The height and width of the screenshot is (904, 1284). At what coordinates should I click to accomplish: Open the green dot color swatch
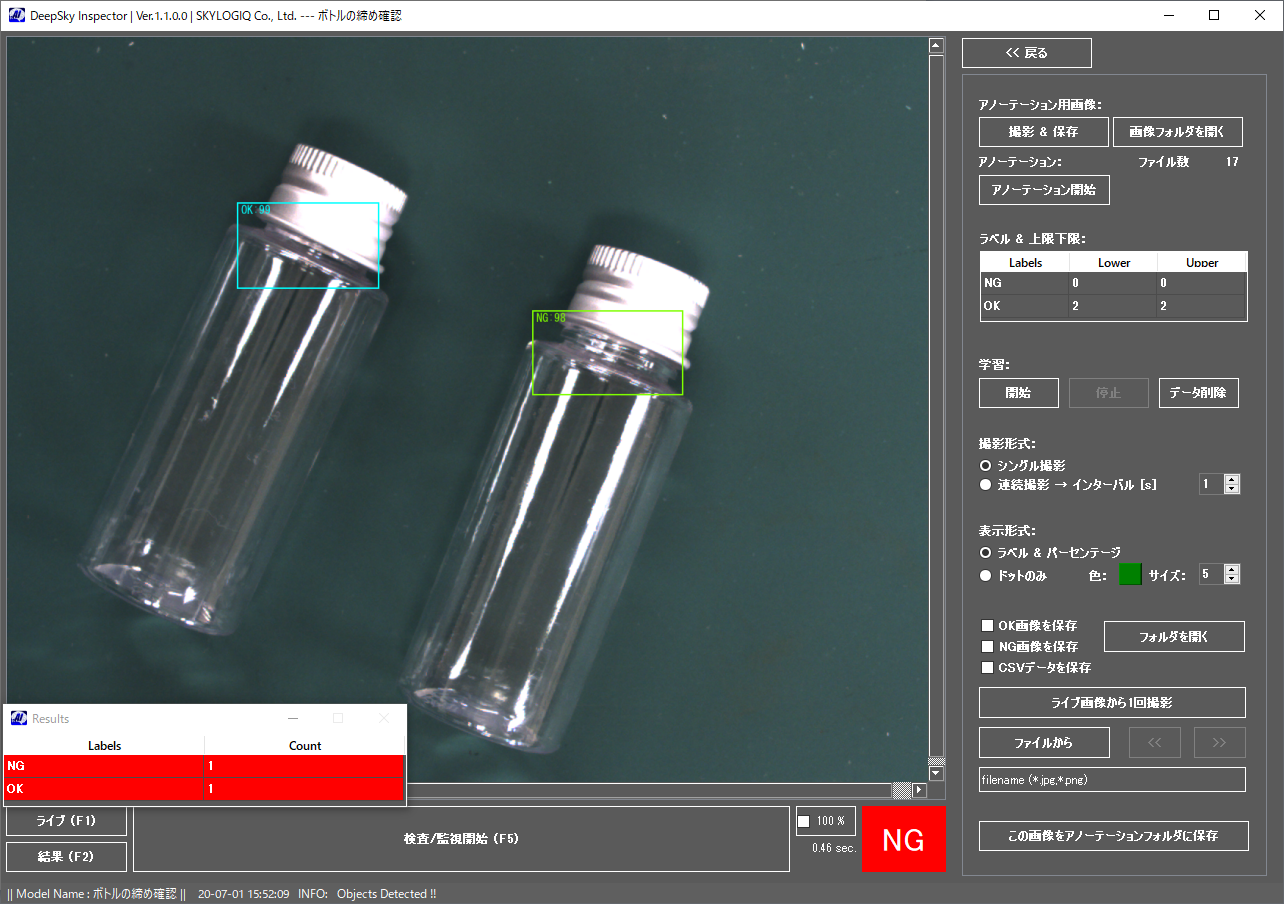[1130, 574]
